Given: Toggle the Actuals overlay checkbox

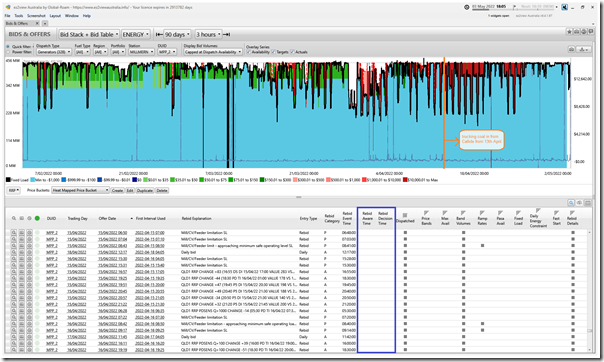Looking at the screenshot, I should [x=292, y=52].
